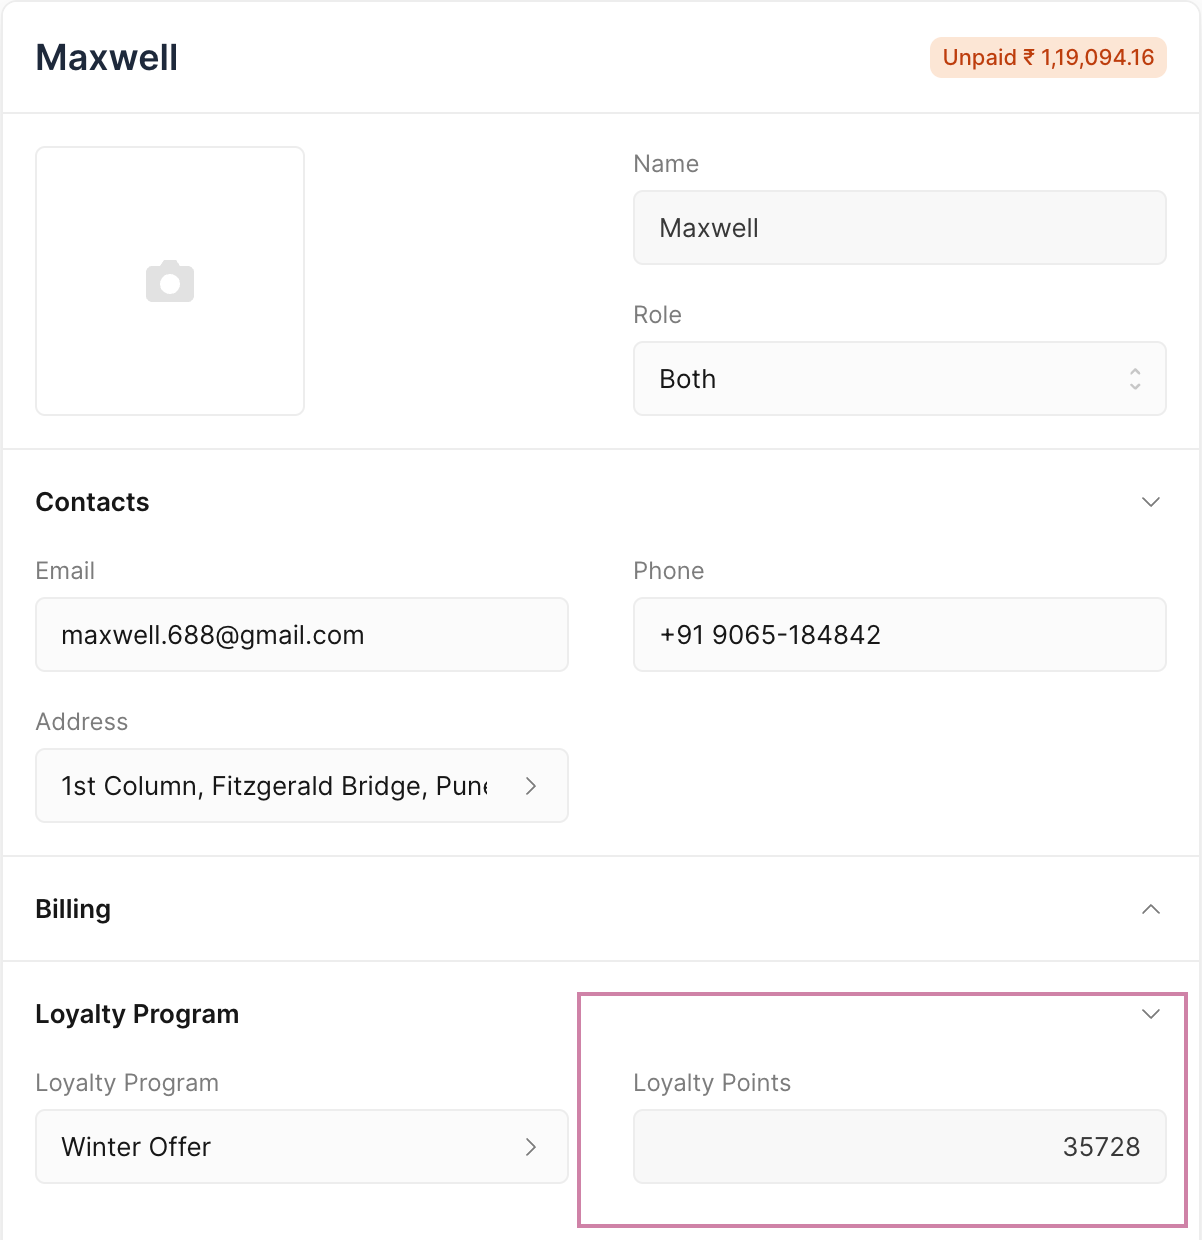
Task: Click the Billing section heading
Action: tap(73, 909)
